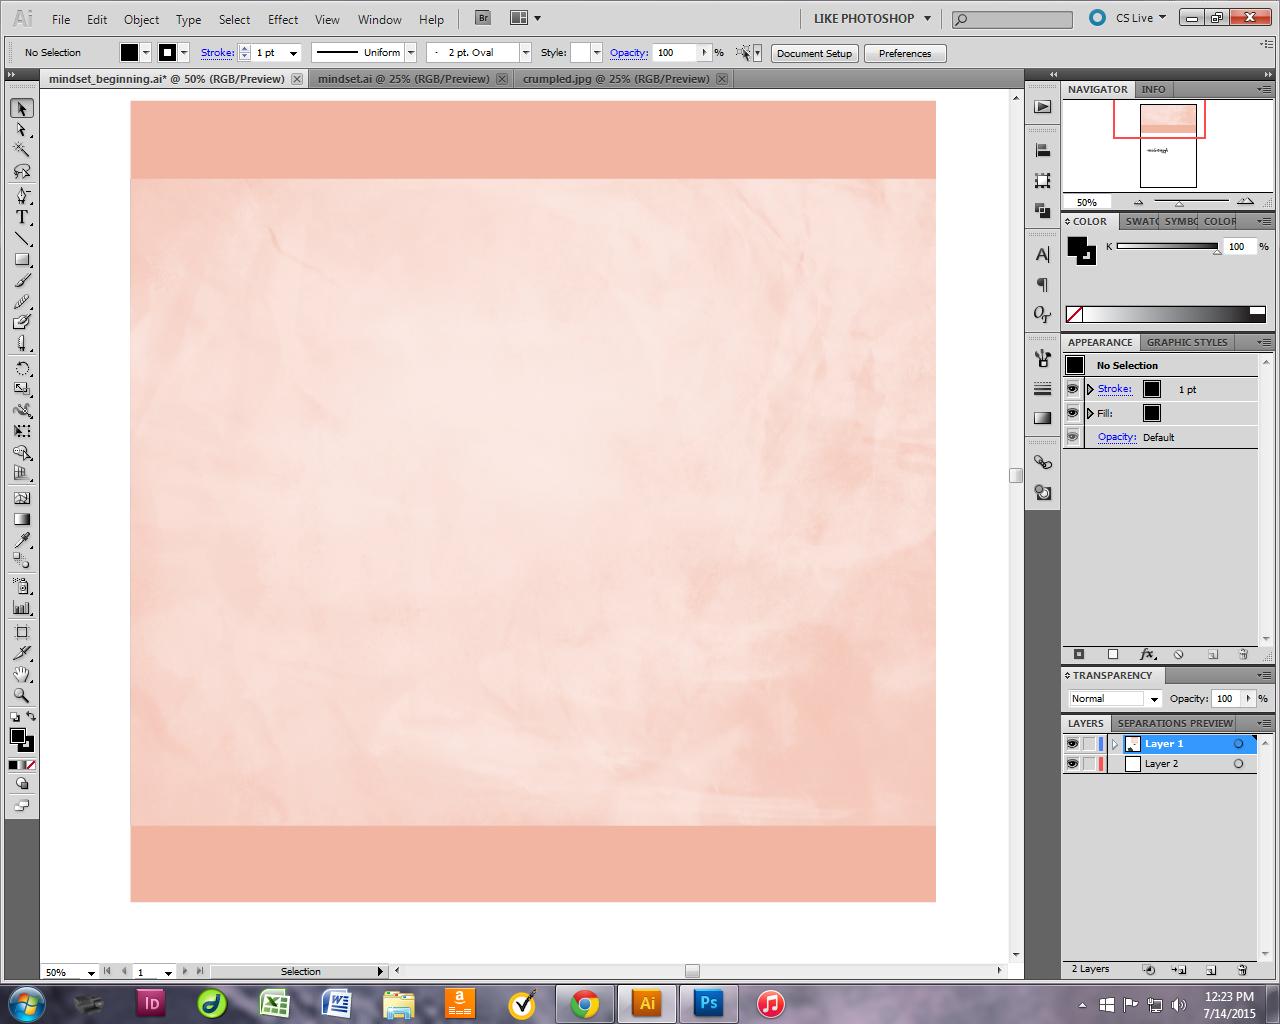Select the Line Segment tool

[x=21, y=238]
